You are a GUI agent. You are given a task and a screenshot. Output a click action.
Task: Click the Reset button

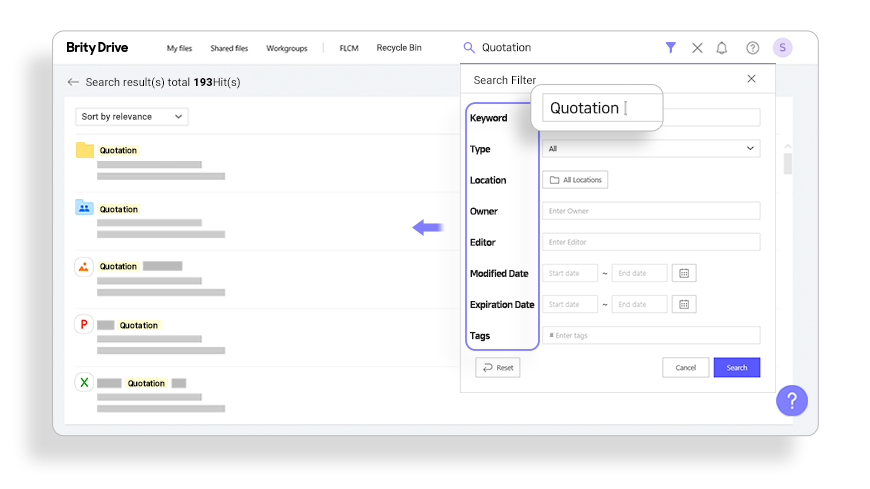(498, 368)
